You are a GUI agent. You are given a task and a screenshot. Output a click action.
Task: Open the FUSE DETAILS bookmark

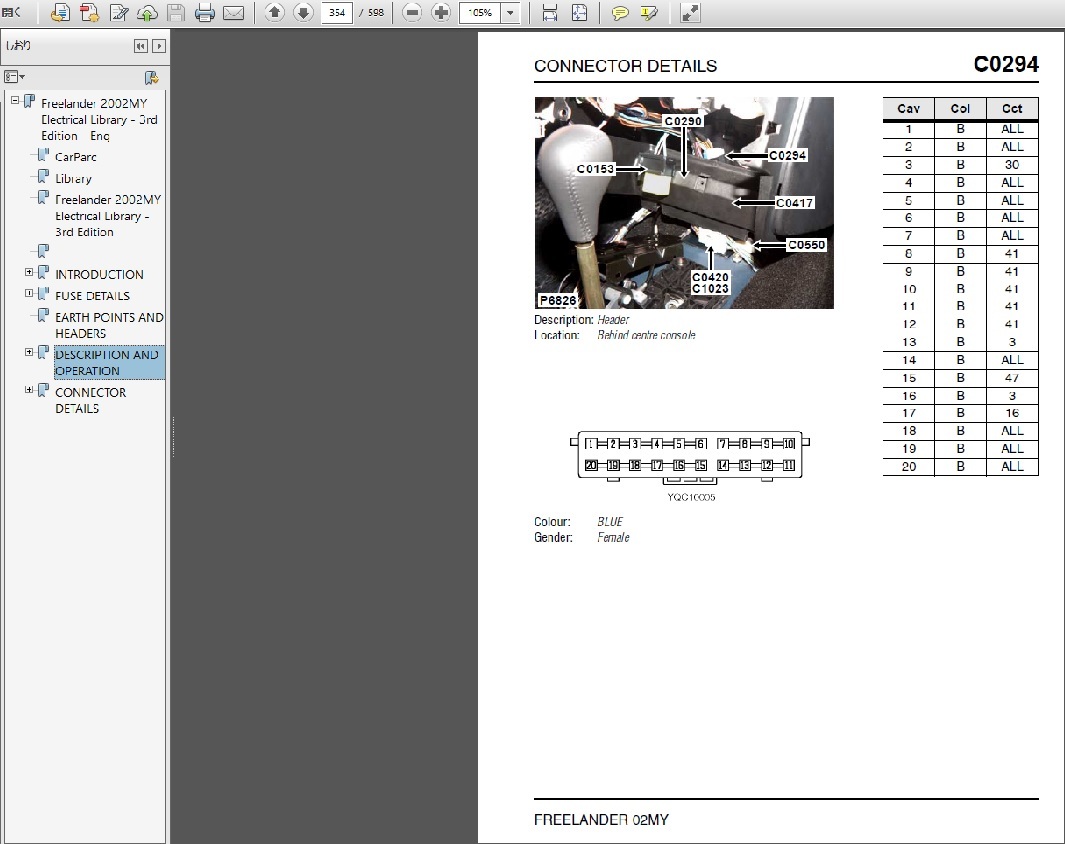[x=92, y=296]
